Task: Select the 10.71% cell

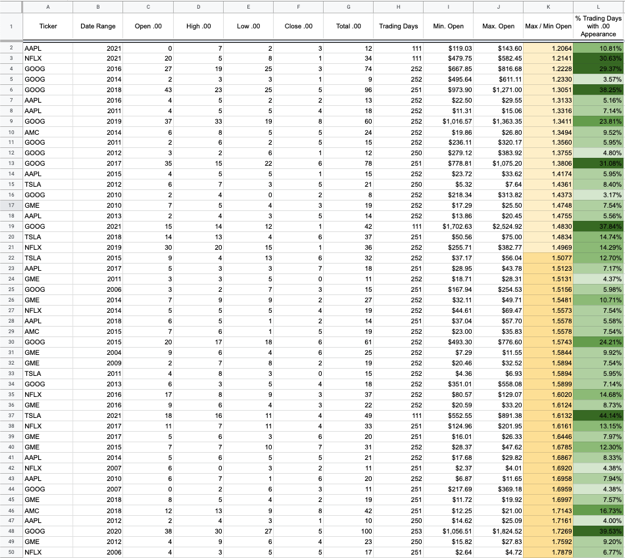Action: (598, 300)
